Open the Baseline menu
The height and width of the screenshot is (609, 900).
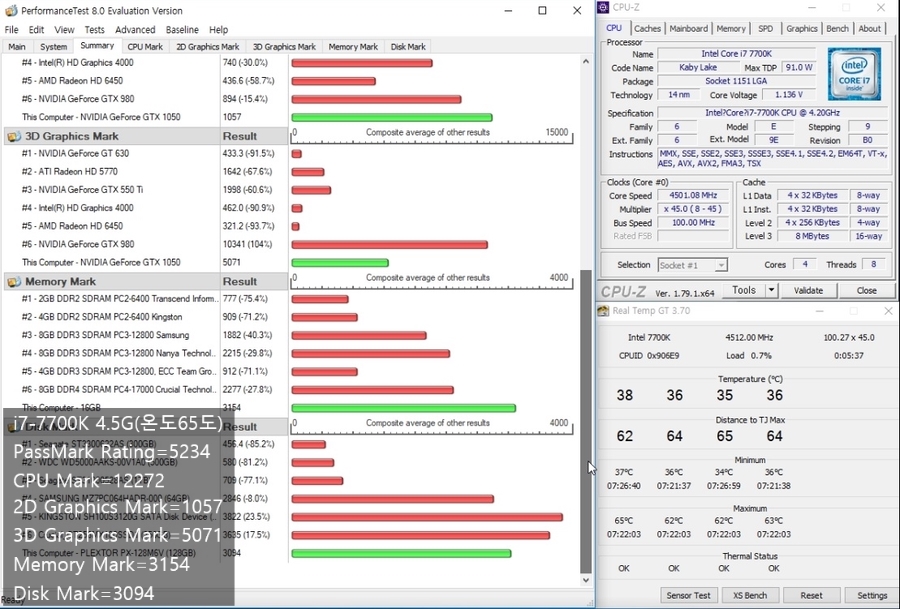[182, 30]
